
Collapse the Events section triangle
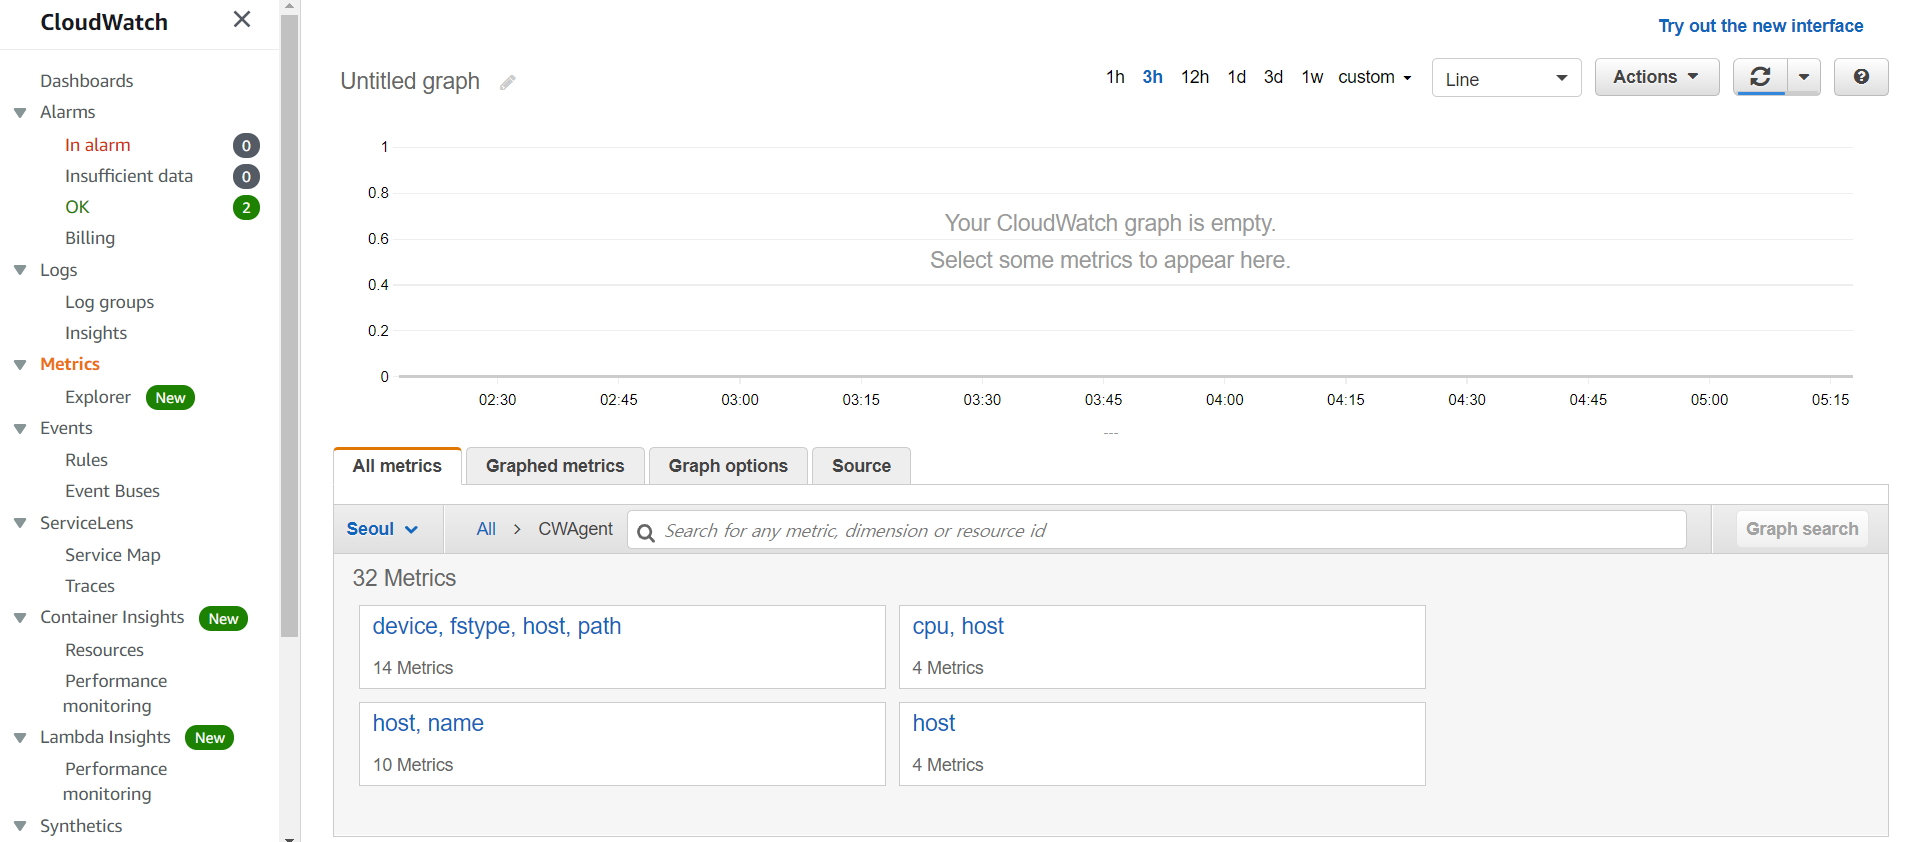20,429
